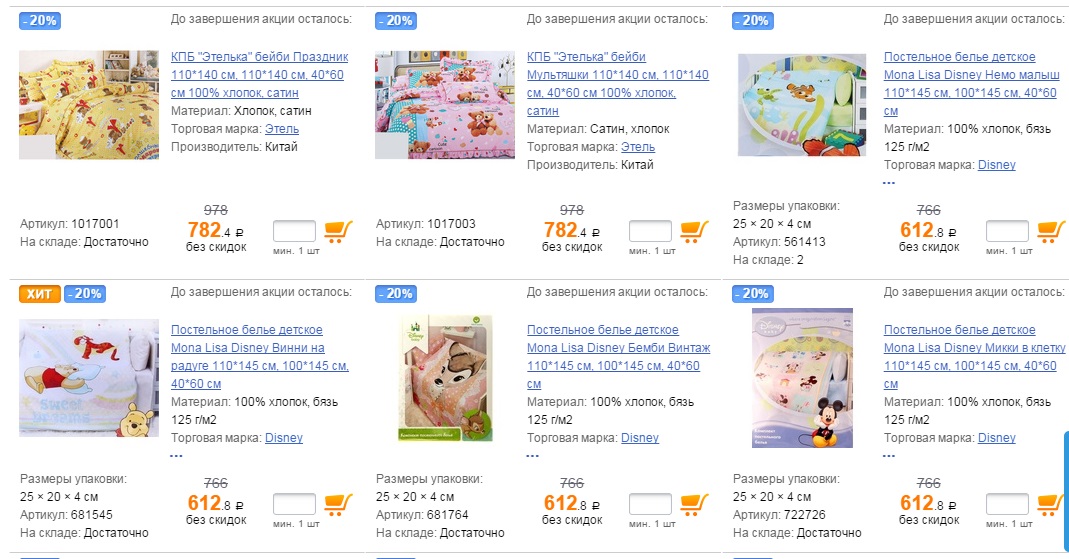Expand details under Немо малыш description
This screenshot has height=559, width=1069.
889,183
